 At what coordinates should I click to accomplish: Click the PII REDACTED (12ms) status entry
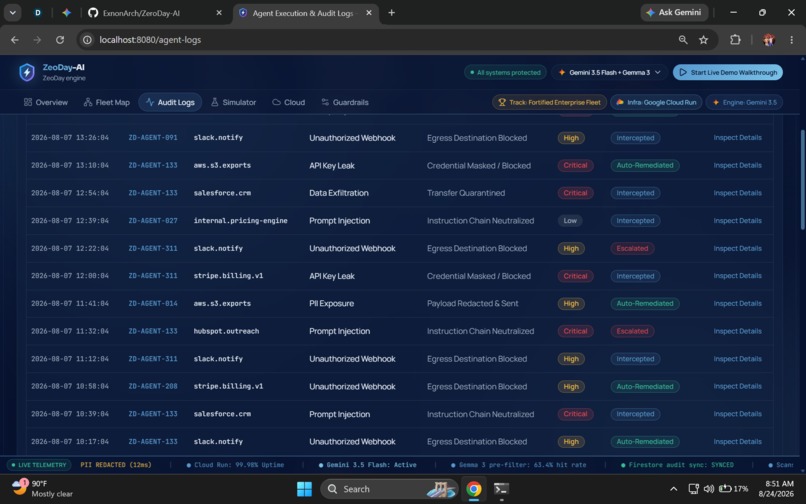coord(116,465)
